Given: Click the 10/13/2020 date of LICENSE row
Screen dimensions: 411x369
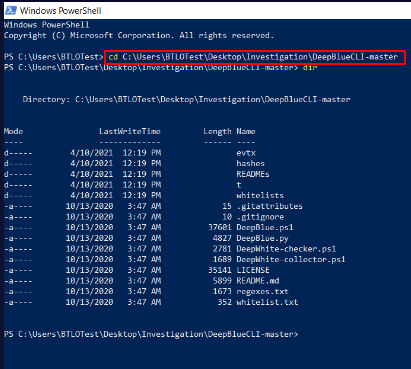Looking at the screenshot, I should 89,270.
